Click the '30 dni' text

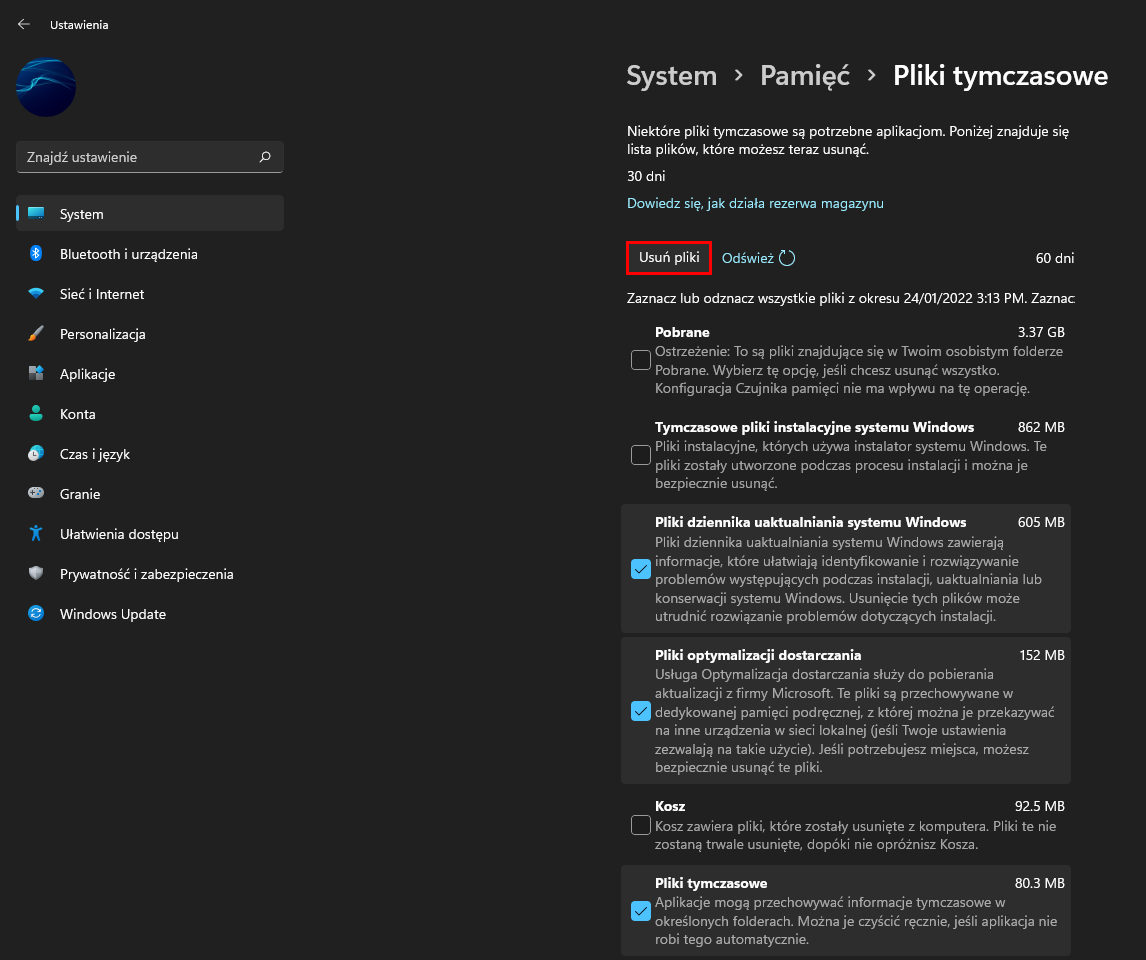coord(646,176)
